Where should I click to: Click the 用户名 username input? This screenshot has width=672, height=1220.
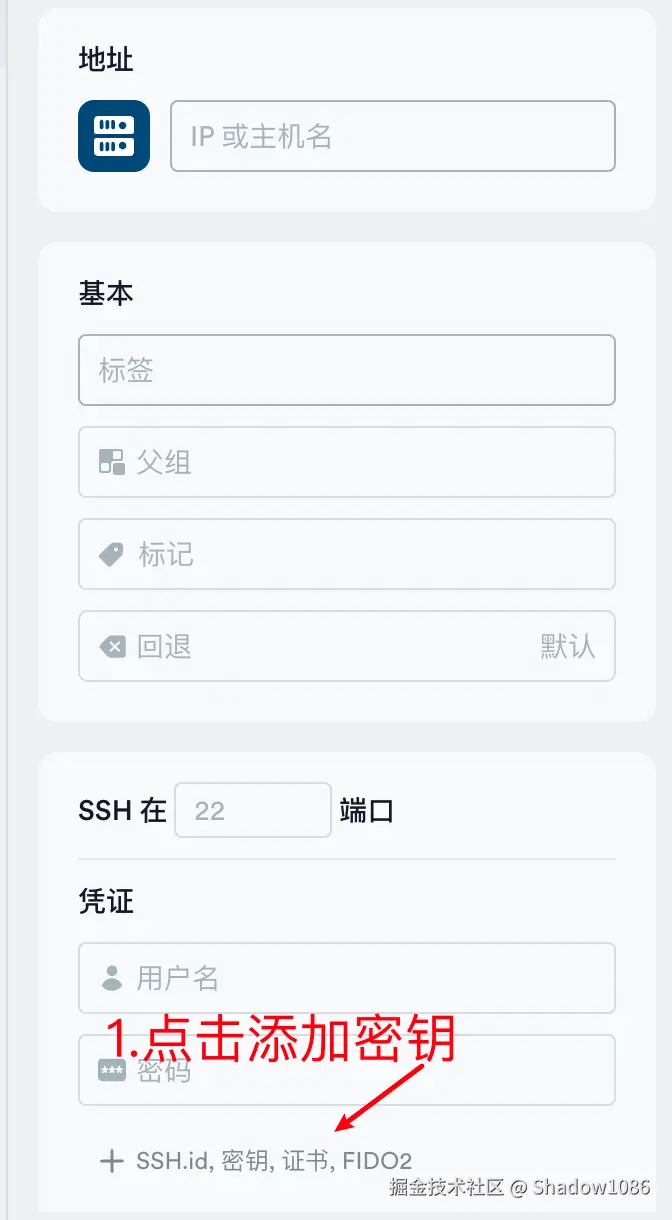point(346,978)
